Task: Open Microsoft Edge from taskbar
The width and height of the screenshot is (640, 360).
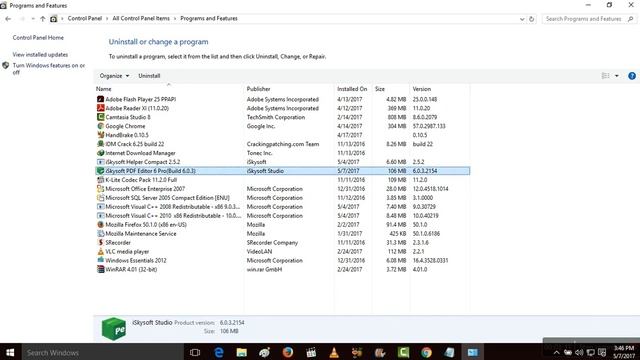Action: [219, 352]
